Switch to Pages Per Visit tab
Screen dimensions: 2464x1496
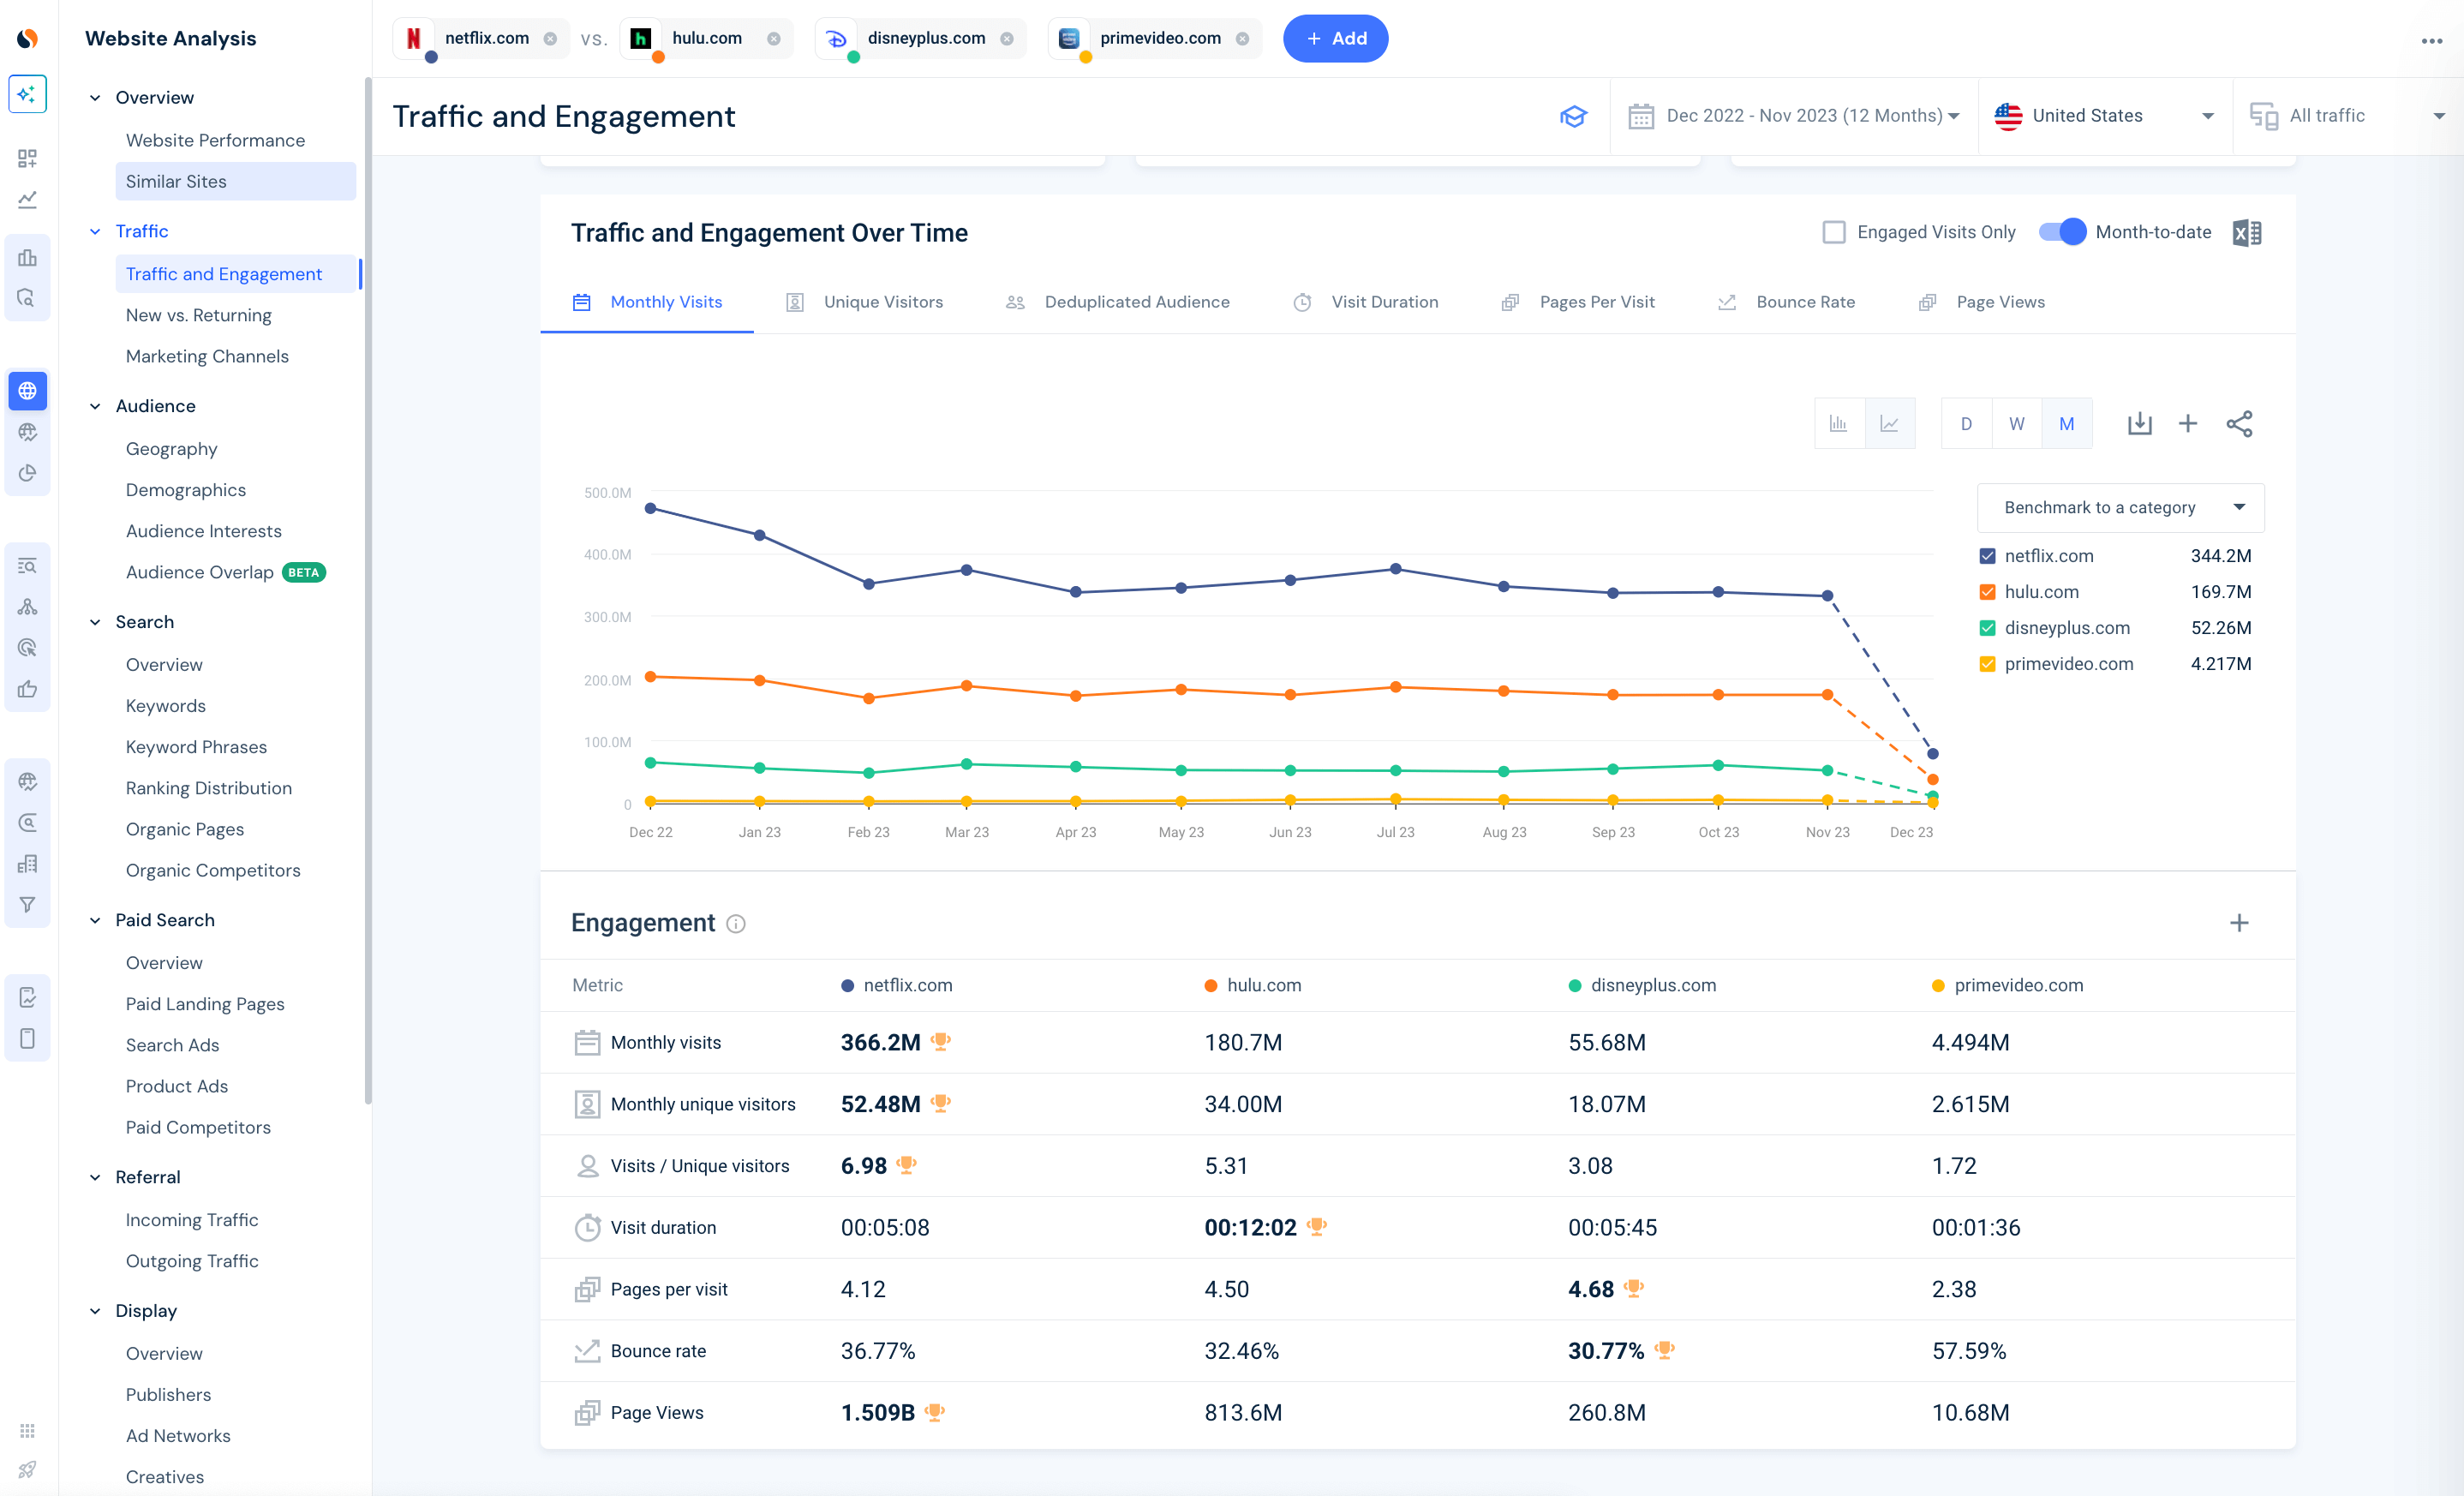tap(1578, 302)
